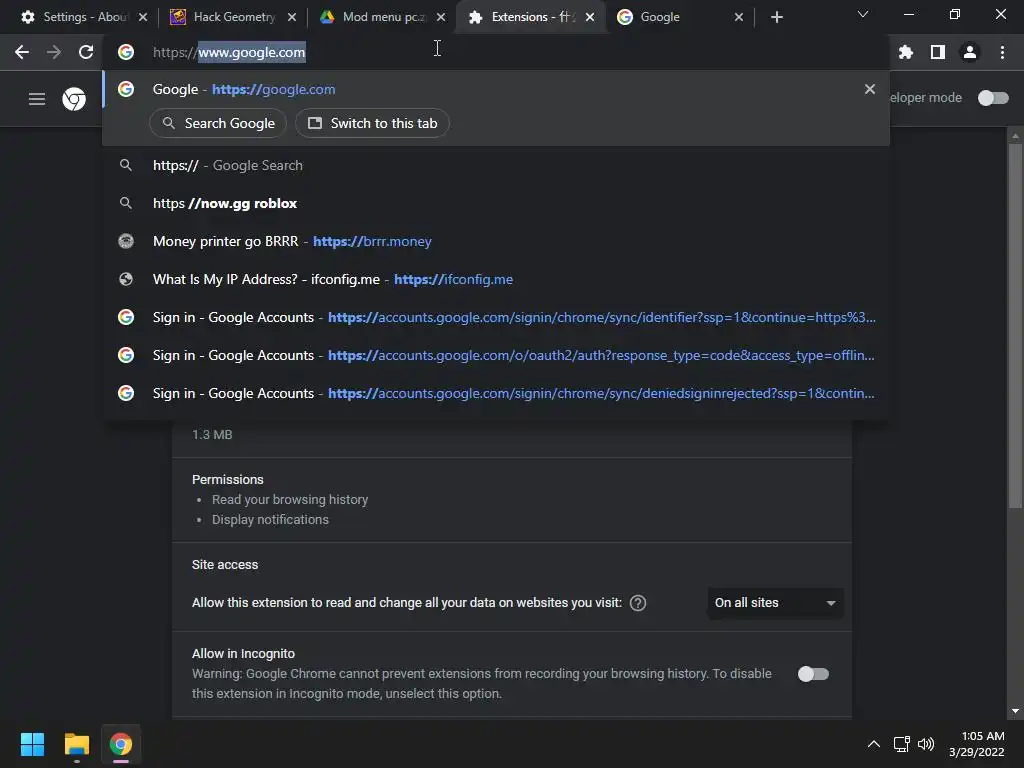The image size is (1024, 768).
Task: Open Chrome side panel icon
Action: [x=938, y=52]
